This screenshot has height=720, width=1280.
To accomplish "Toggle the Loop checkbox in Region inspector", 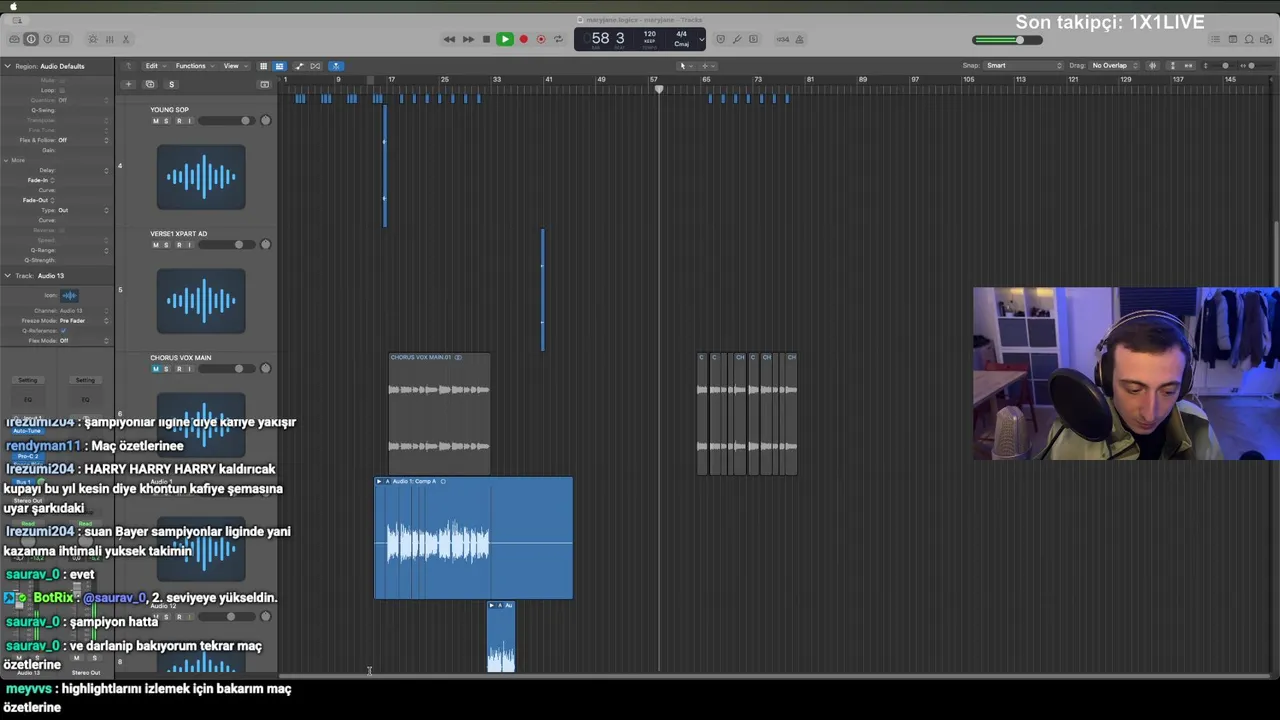I will tap(62, 90).
